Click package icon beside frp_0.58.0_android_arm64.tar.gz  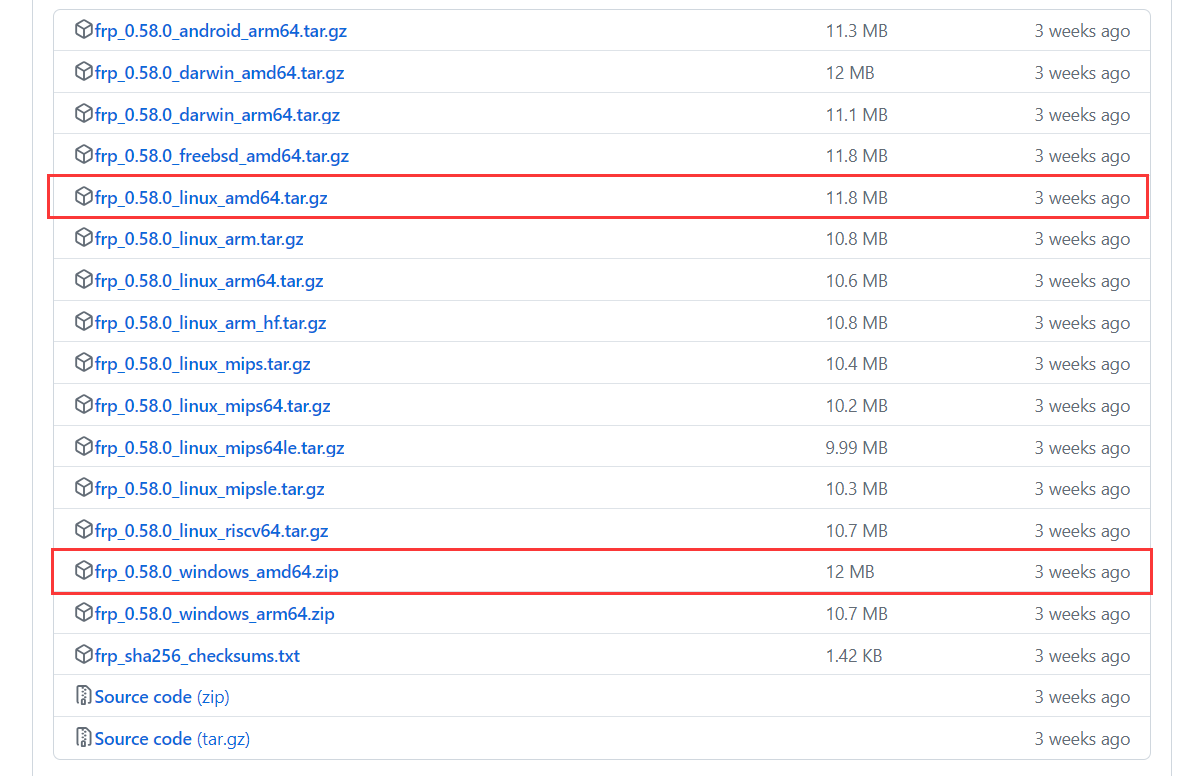[84, 31]
